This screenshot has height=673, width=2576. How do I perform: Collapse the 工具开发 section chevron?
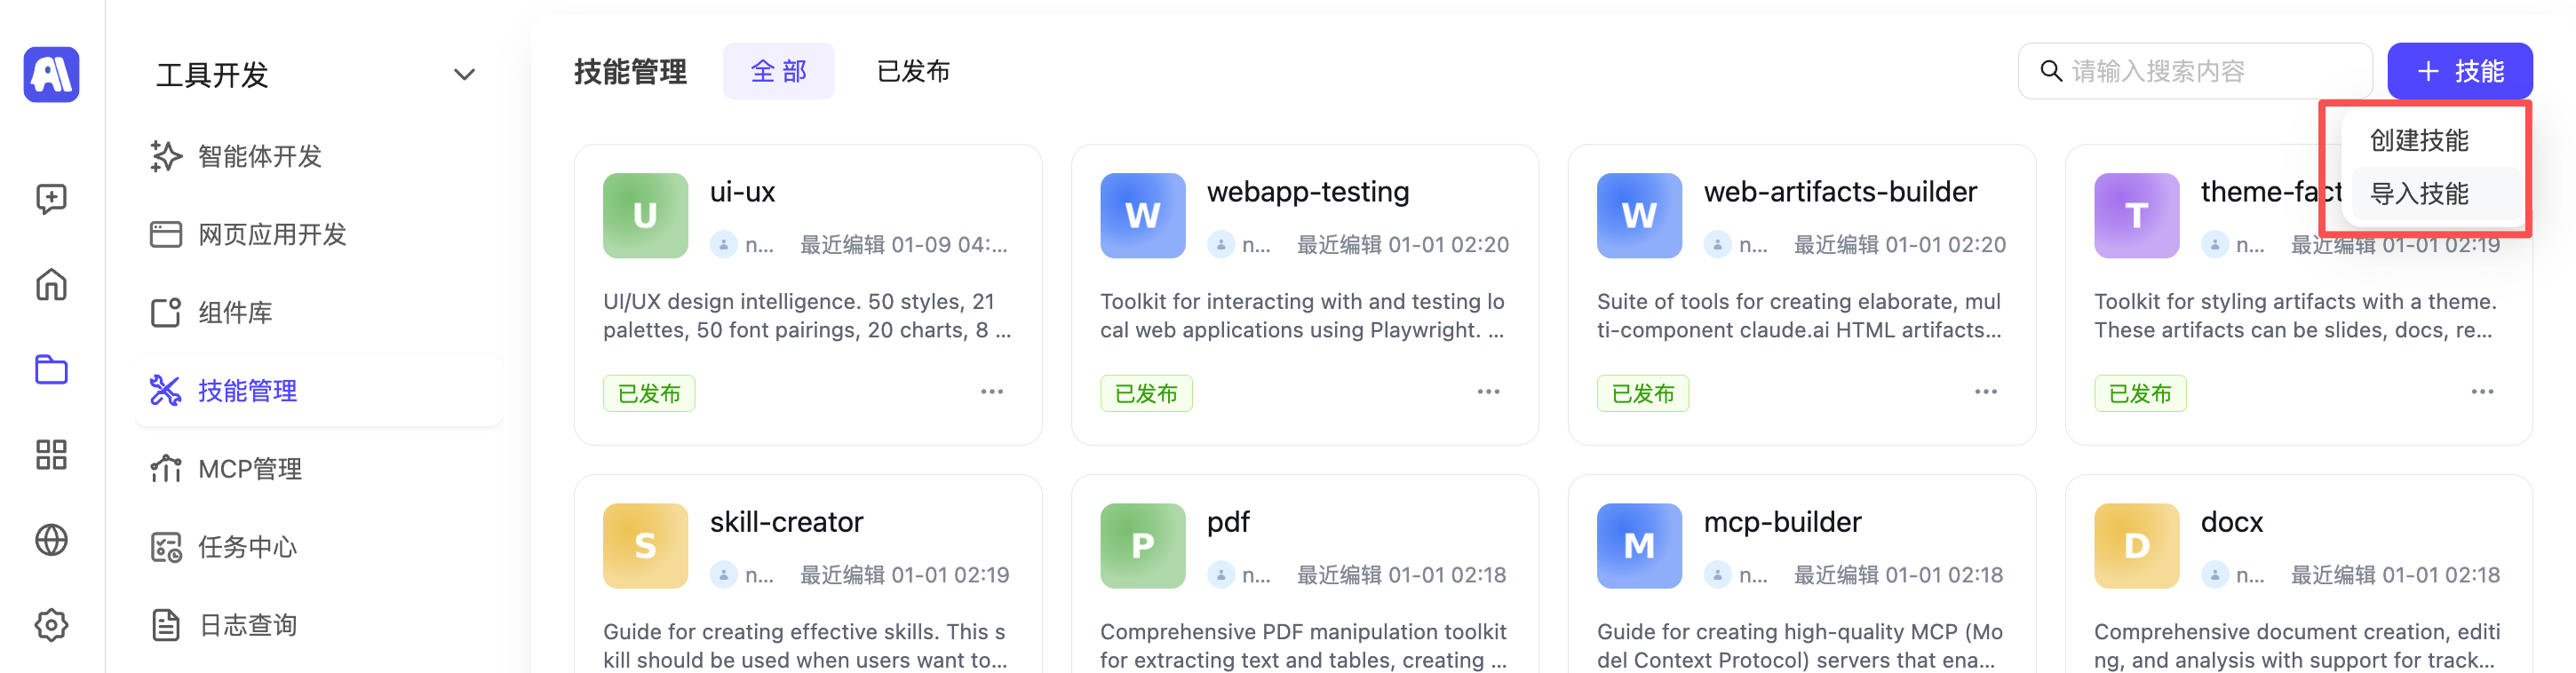[464, 75]
